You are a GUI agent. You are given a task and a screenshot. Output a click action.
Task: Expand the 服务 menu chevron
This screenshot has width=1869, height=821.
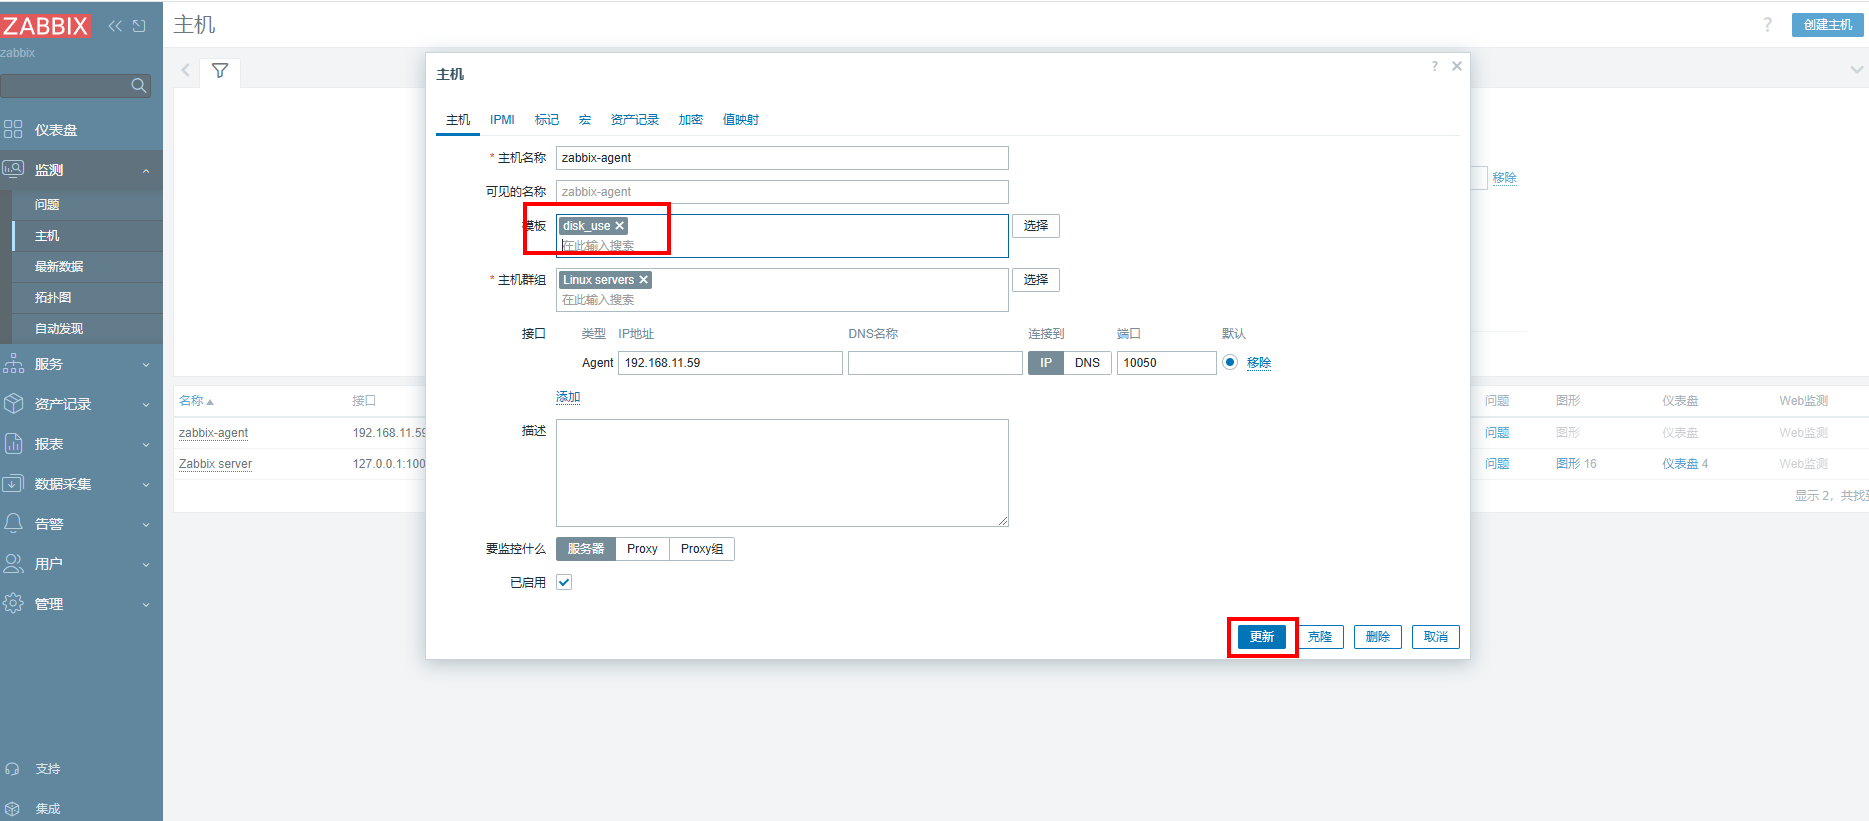146,364
